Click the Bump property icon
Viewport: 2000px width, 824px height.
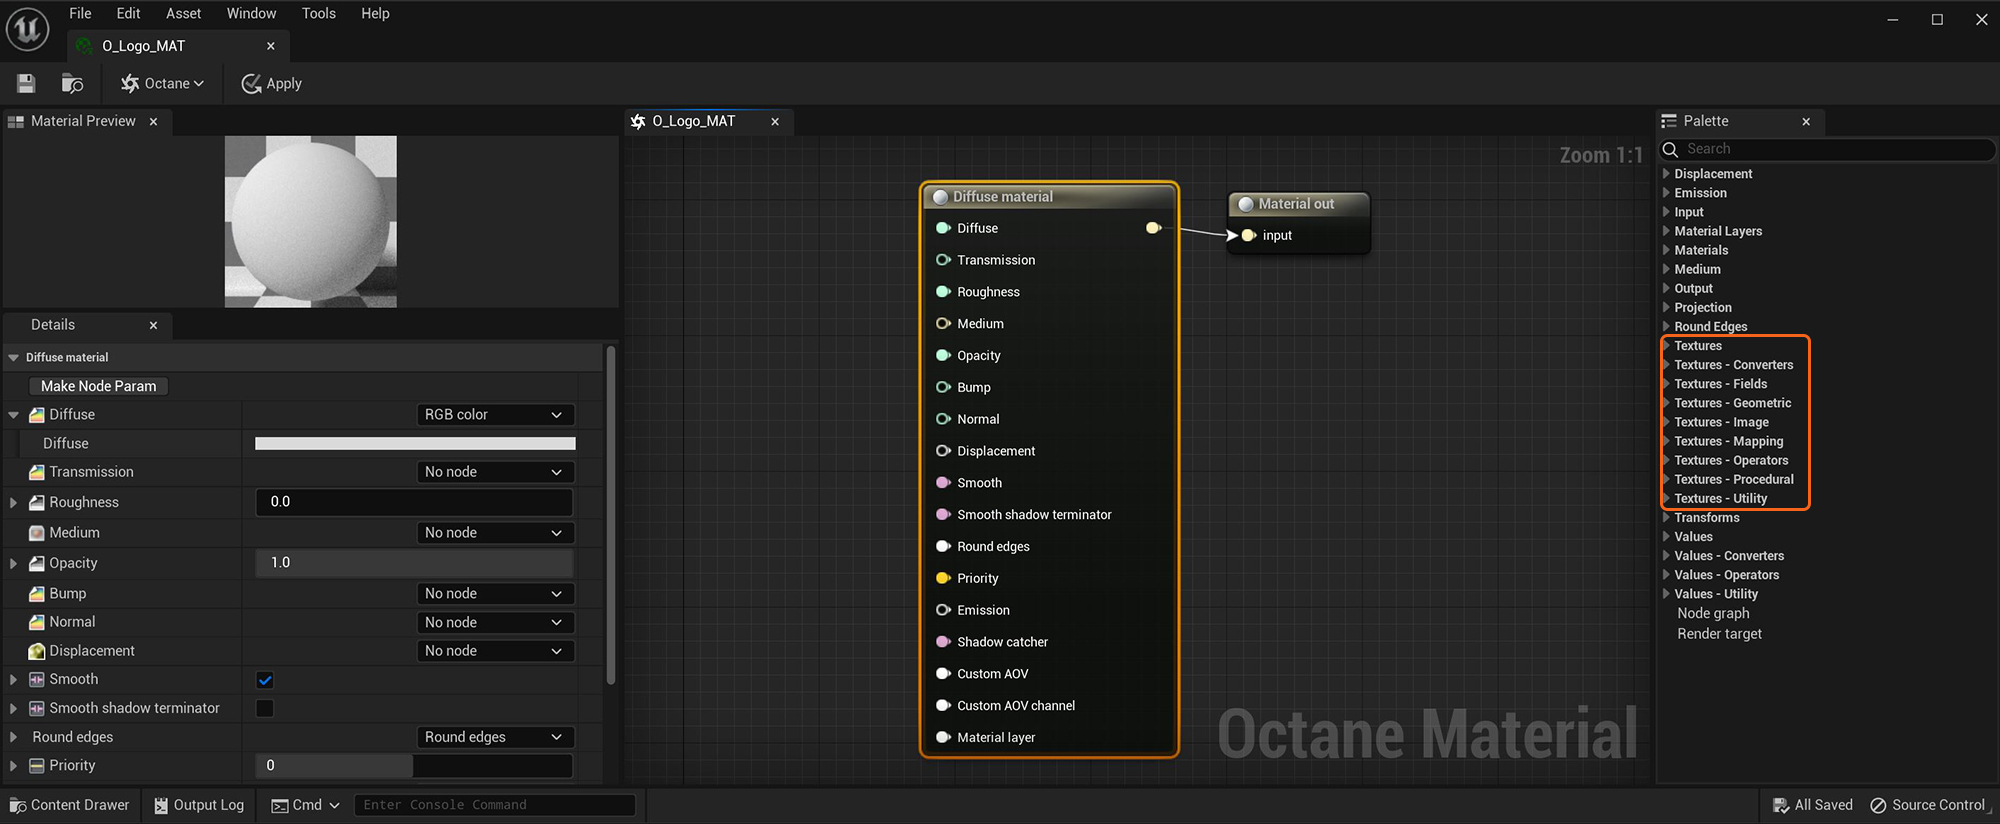coord(37,594)
